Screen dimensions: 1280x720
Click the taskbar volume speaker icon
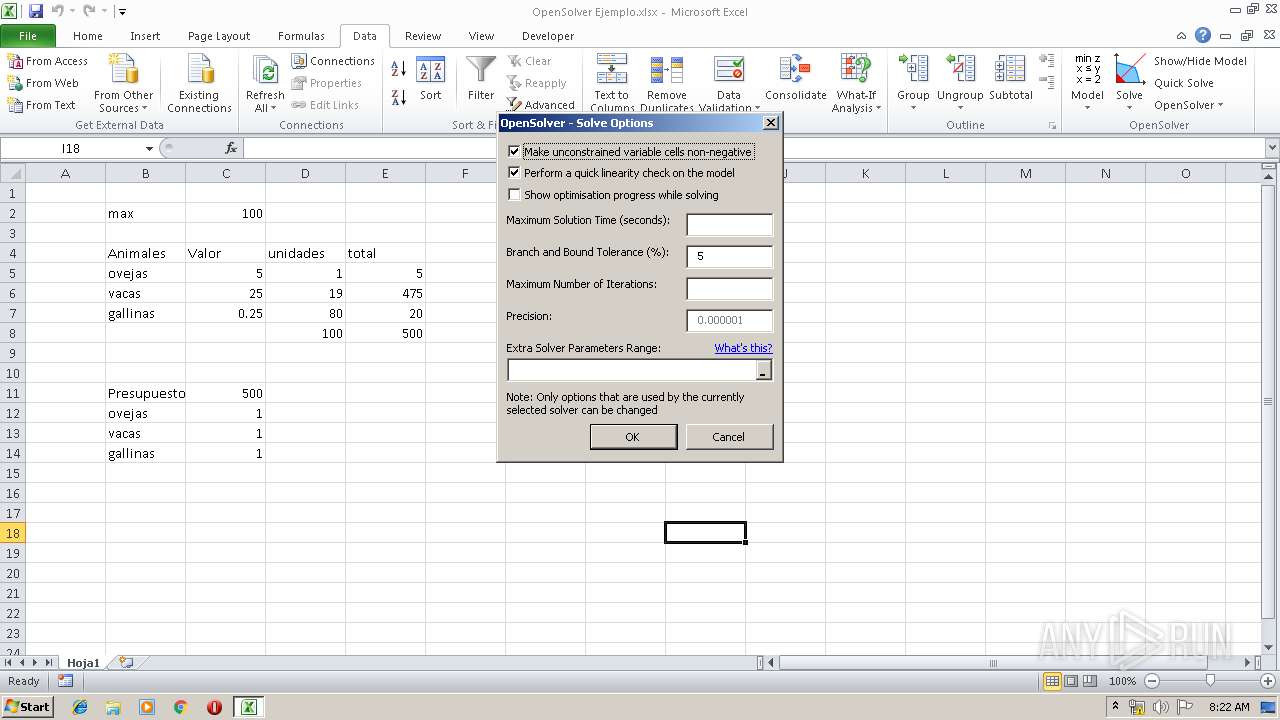tap(1161, 707)
